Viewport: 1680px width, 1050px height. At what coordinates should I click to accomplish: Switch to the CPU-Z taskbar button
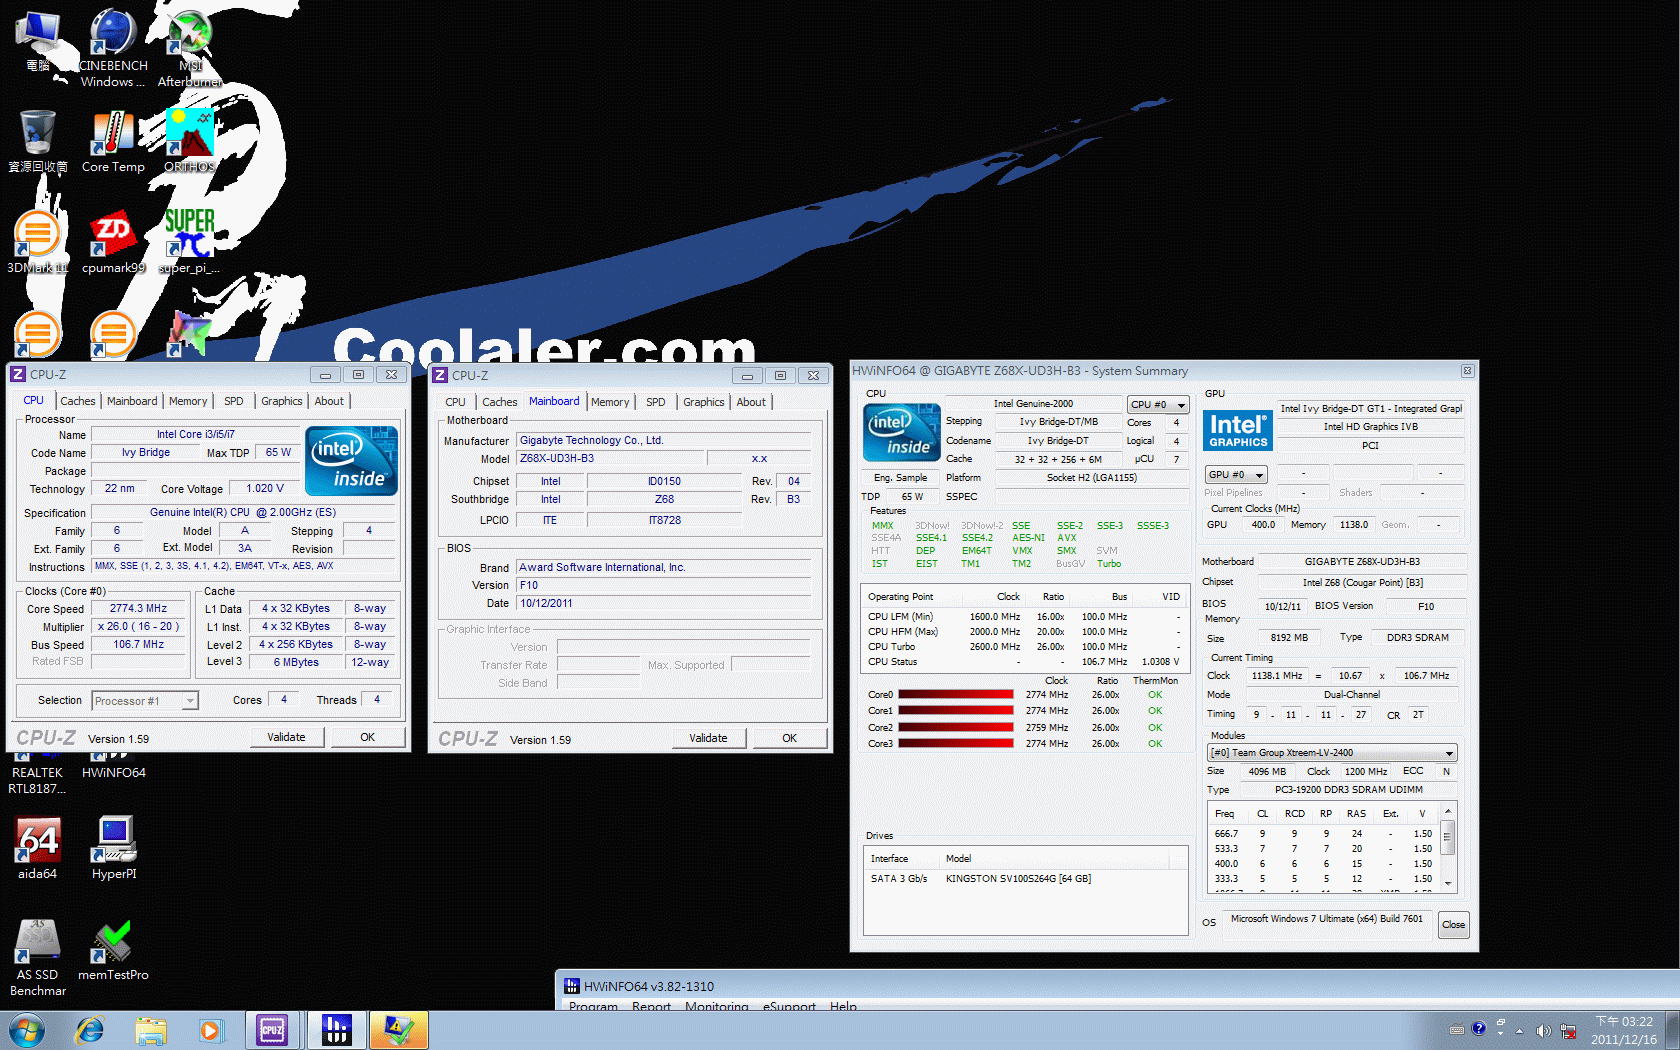[272, 1030]
